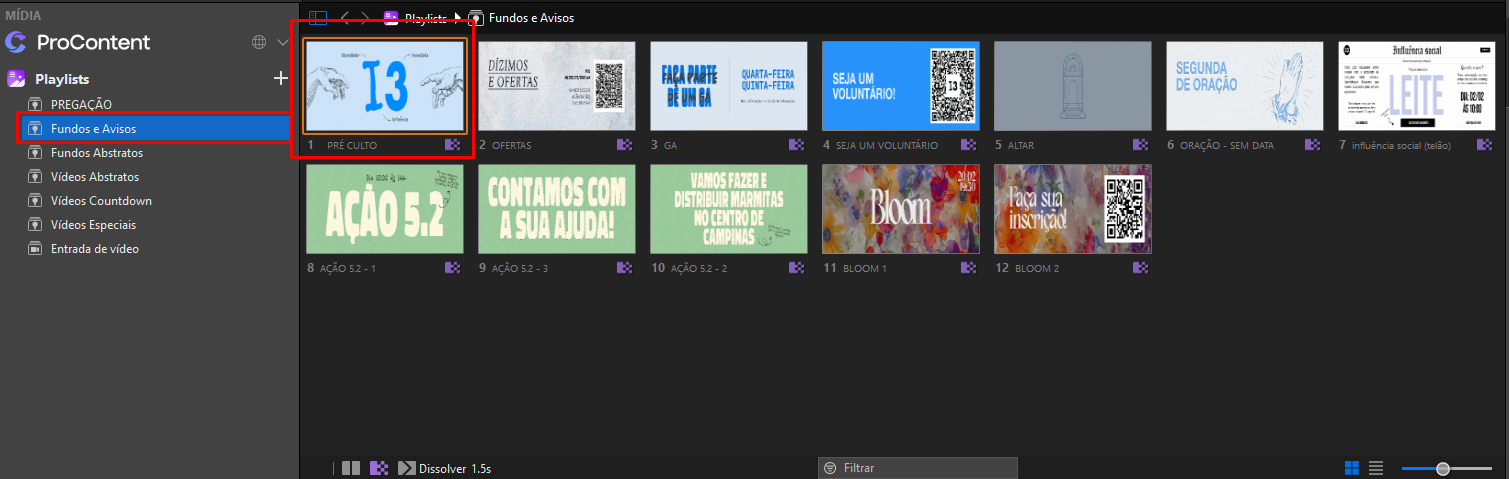Click the 'ALTAR' label text
The width and height of the screenshot is (1509, 479).
click(1020, 145)
